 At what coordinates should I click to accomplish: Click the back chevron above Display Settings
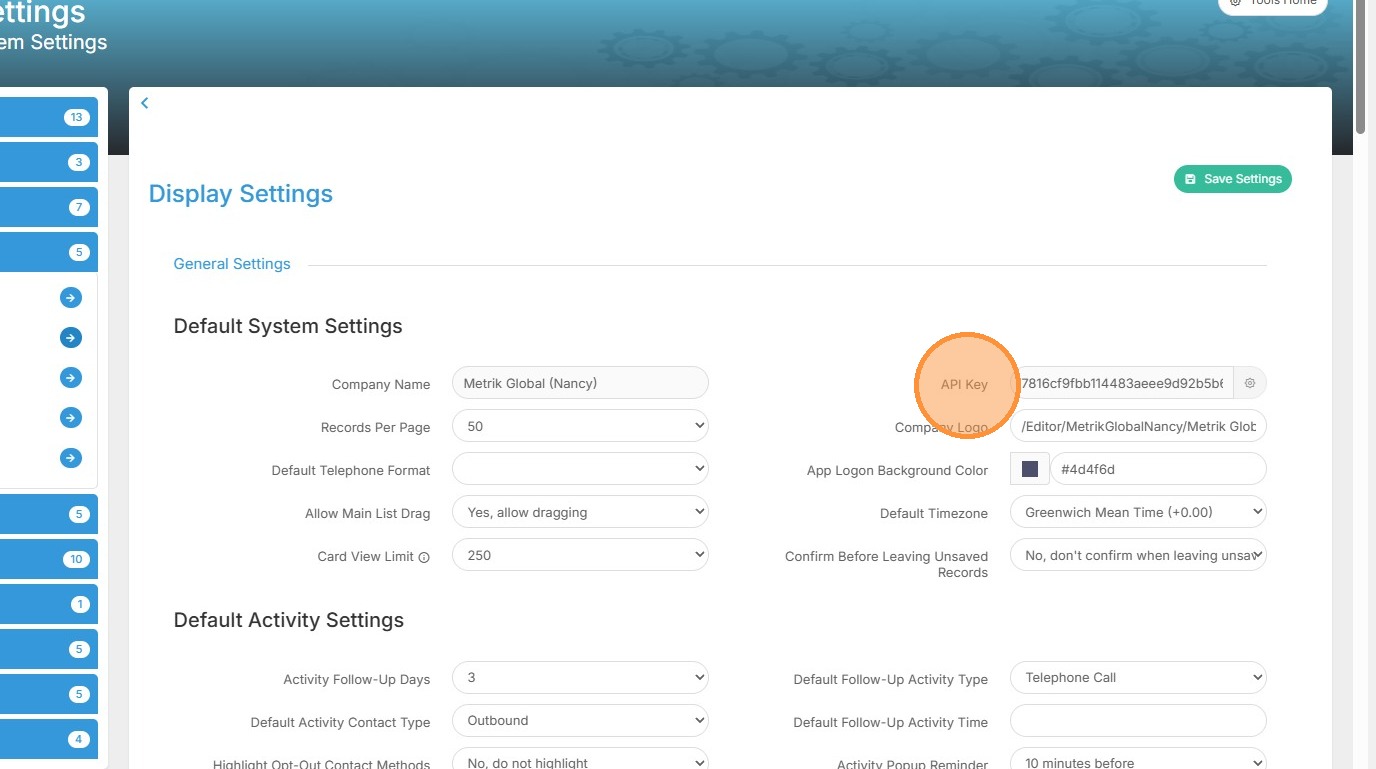[x=145, y=103]
